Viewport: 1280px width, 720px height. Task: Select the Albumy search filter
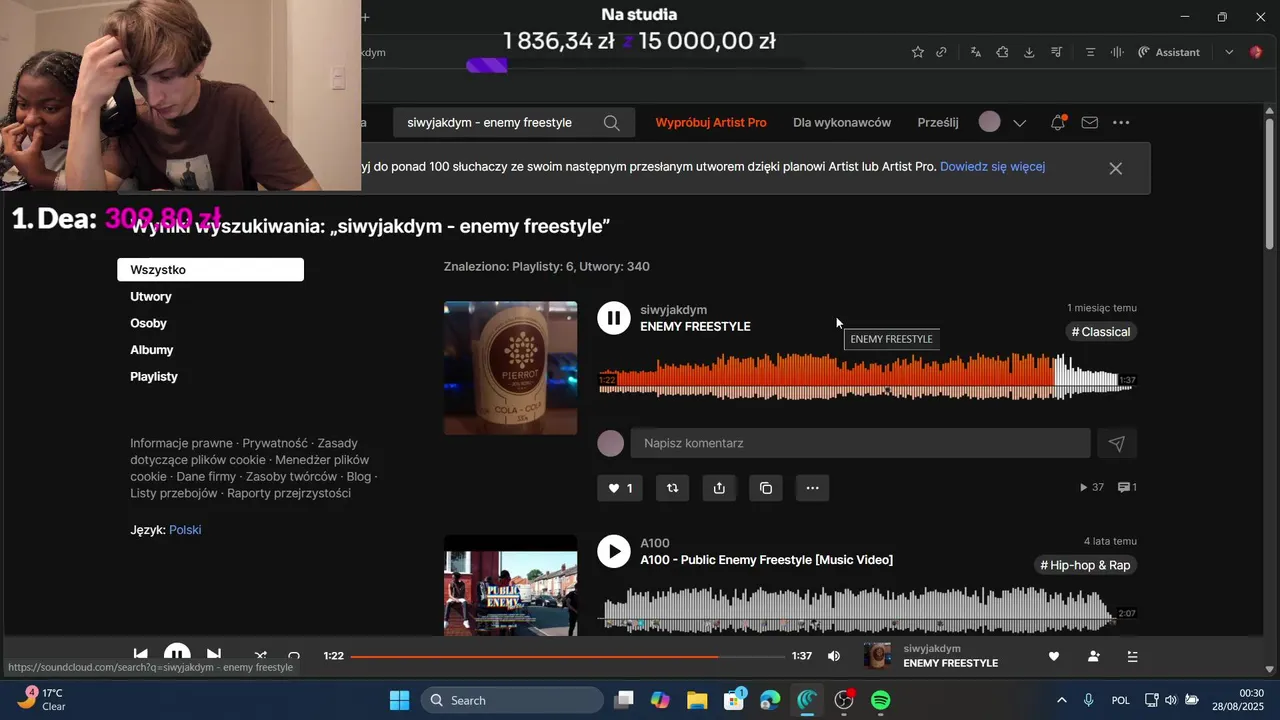click(152, 350)
